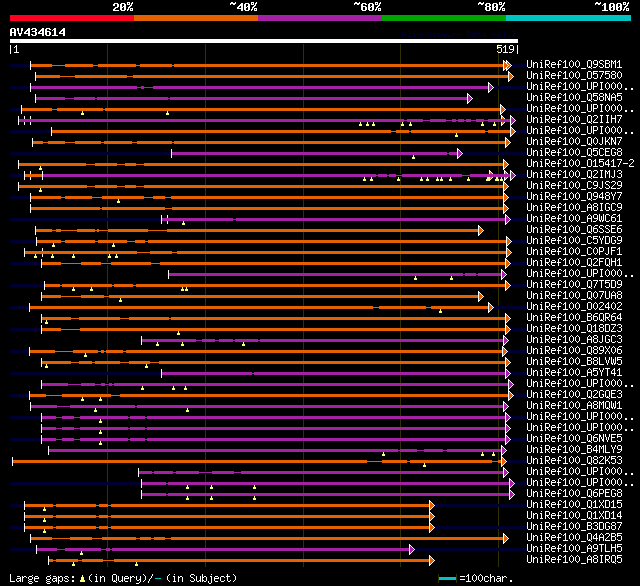Screen dimensions: 640x586
Task: Select the UniRef100_Q2FQH1 label
Action: (x=574, y=263)
